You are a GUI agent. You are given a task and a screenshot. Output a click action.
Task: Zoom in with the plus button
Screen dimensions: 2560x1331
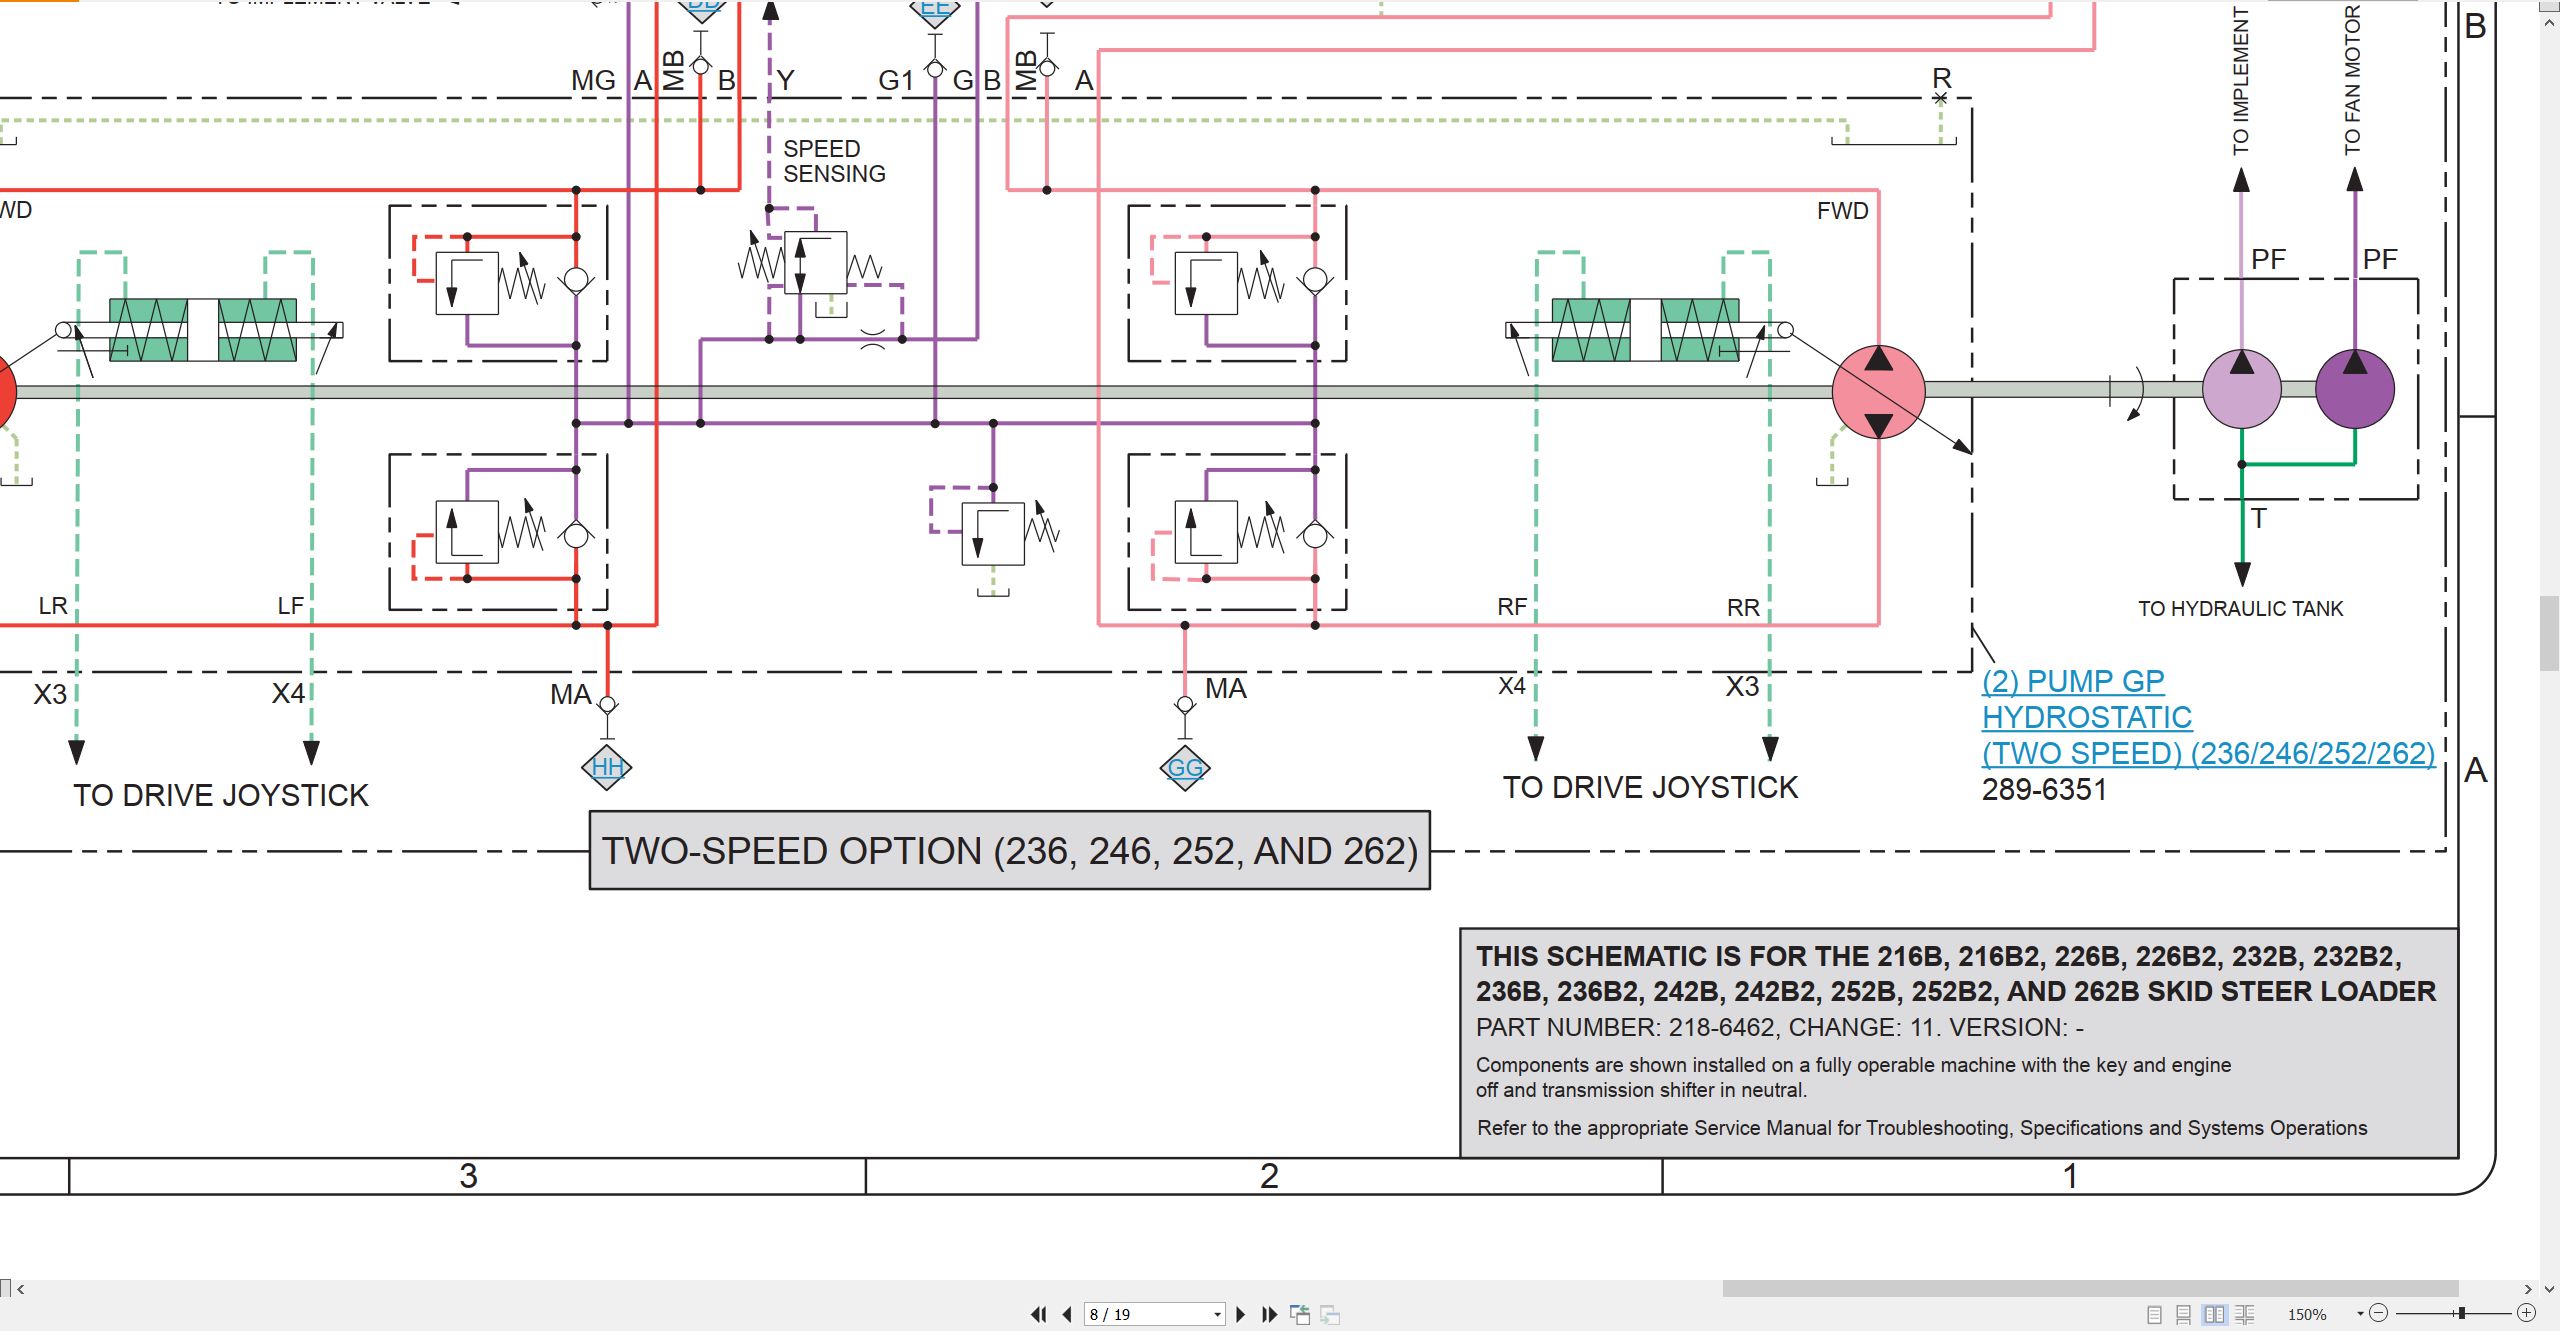(x=2526, y=1313)
